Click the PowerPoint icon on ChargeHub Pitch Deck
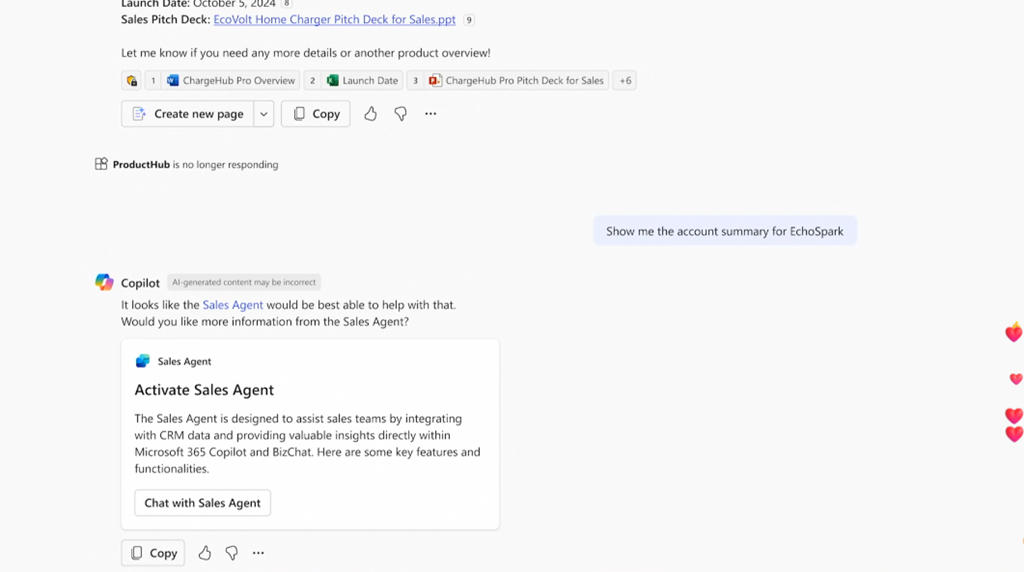This screenshot has width=1024, height=572. 435,80
